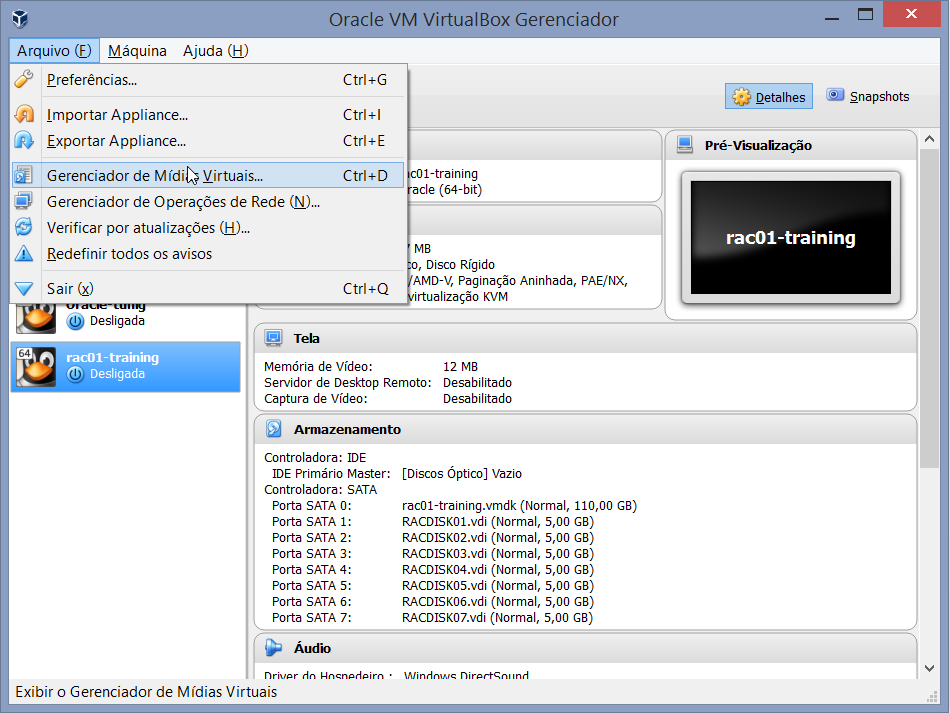
Task: Click the Áudio section header
Action: (585, 648)
